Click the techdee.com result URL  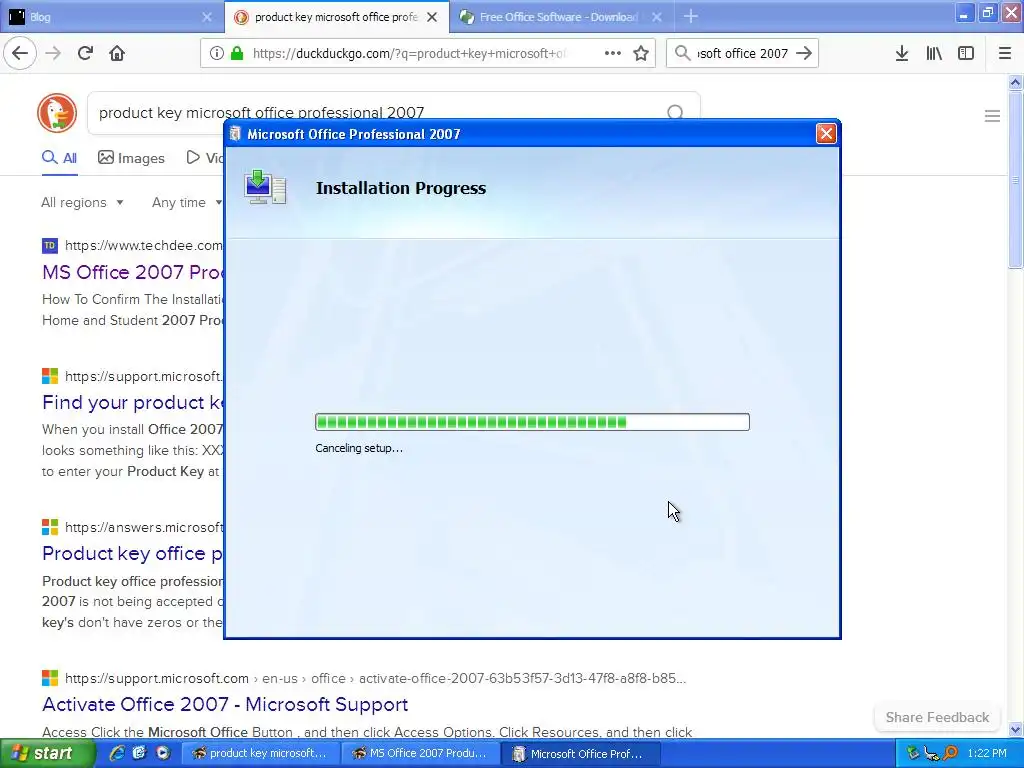click(144, 246)
